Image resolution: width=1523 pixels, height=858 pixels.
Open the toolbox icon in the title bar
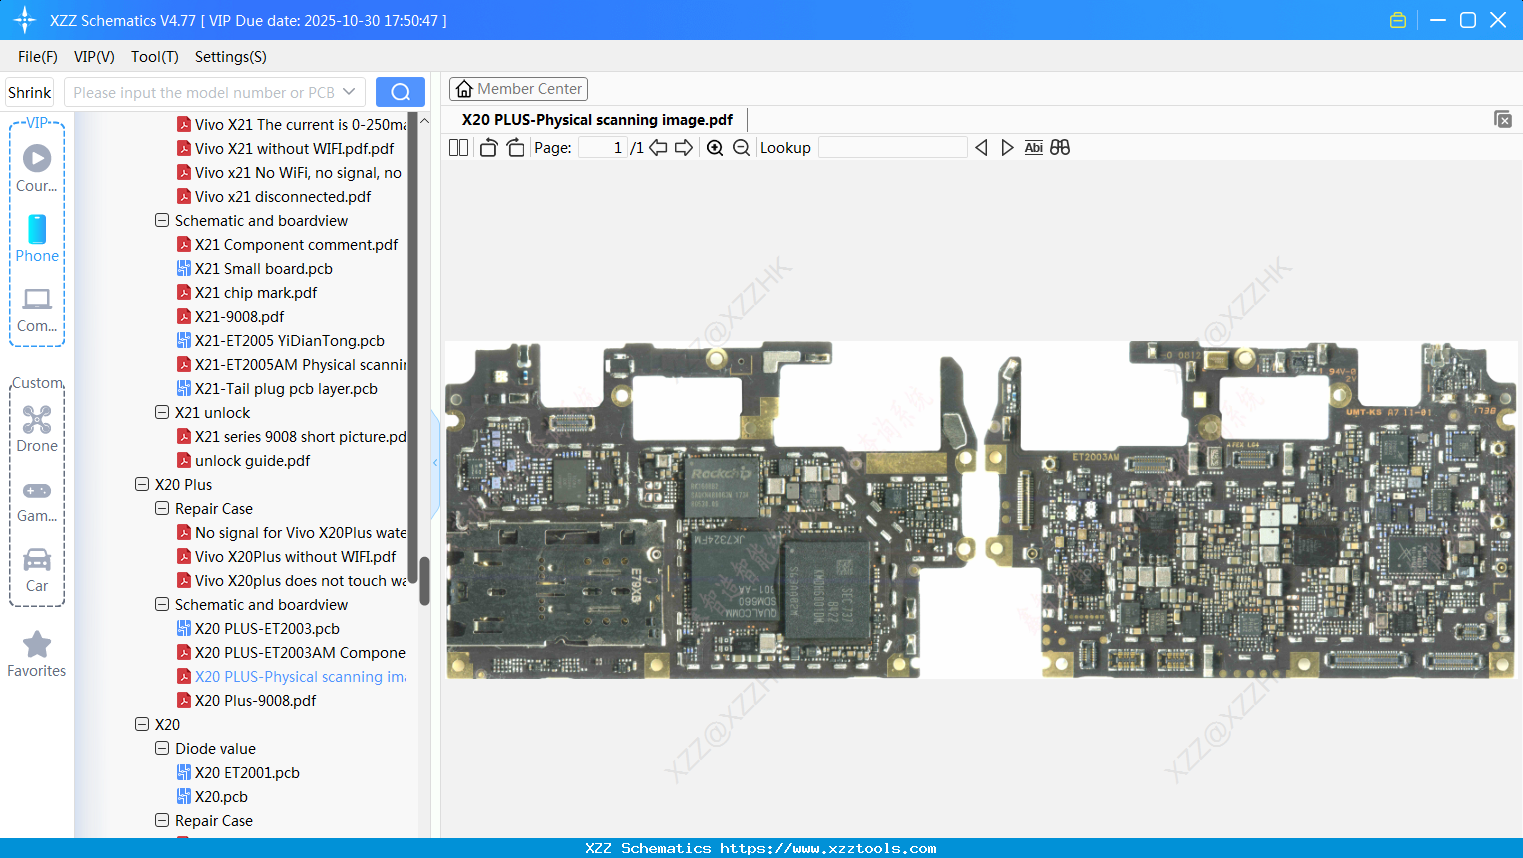tap(1398, 20)
